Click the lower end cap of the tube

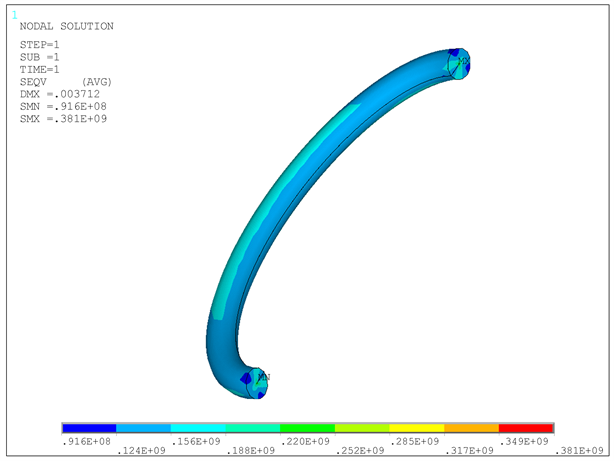point(256,381)
